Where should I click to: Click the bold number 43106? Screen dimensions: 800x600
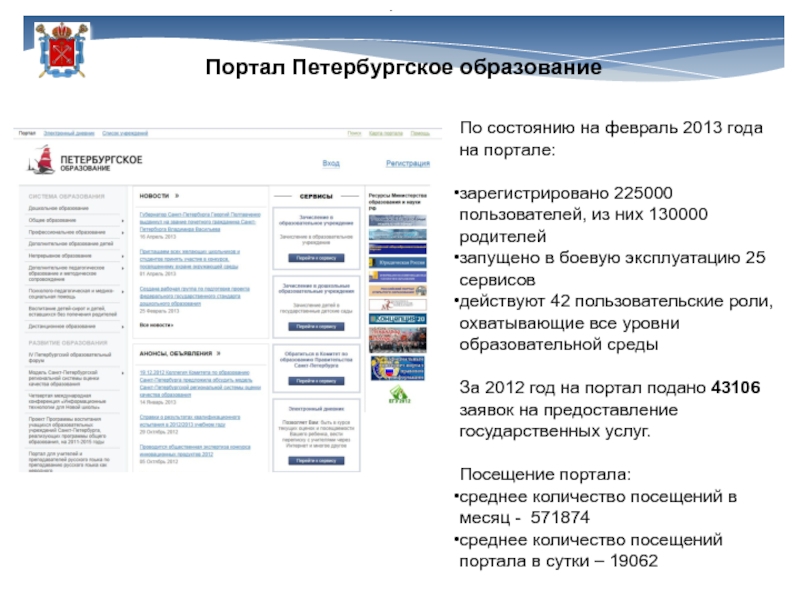tap(735, 388)
